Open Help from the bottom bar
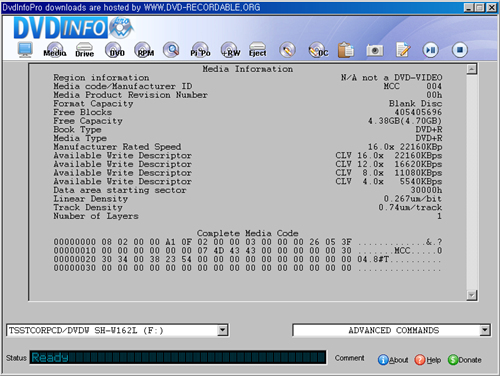The width and height of the screenshot is (500, 376). point(428,360)
